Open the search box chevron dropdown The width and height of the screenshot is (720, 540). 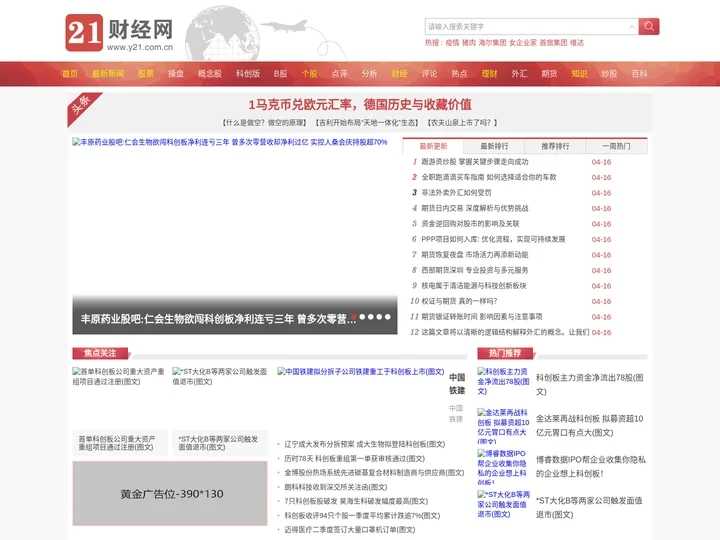click(x=632, y=27)
